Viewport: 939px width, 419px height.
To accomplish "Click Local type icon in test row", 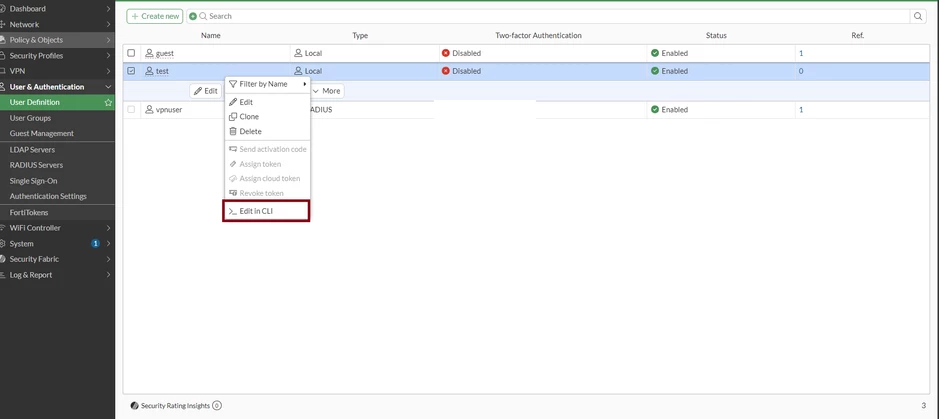I will pyautogui.click(x=298, y=71).
